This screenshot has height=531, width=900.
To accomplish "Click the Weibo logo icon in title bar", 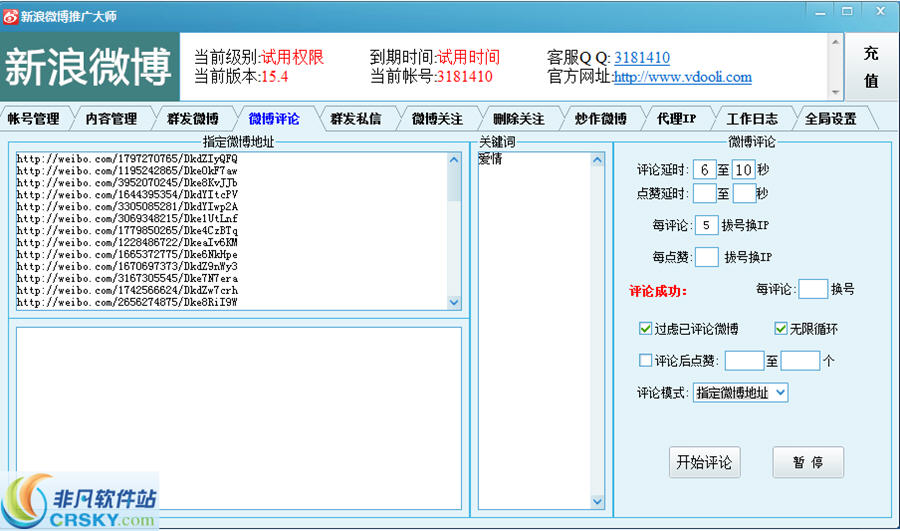I will tap(10, 16).
